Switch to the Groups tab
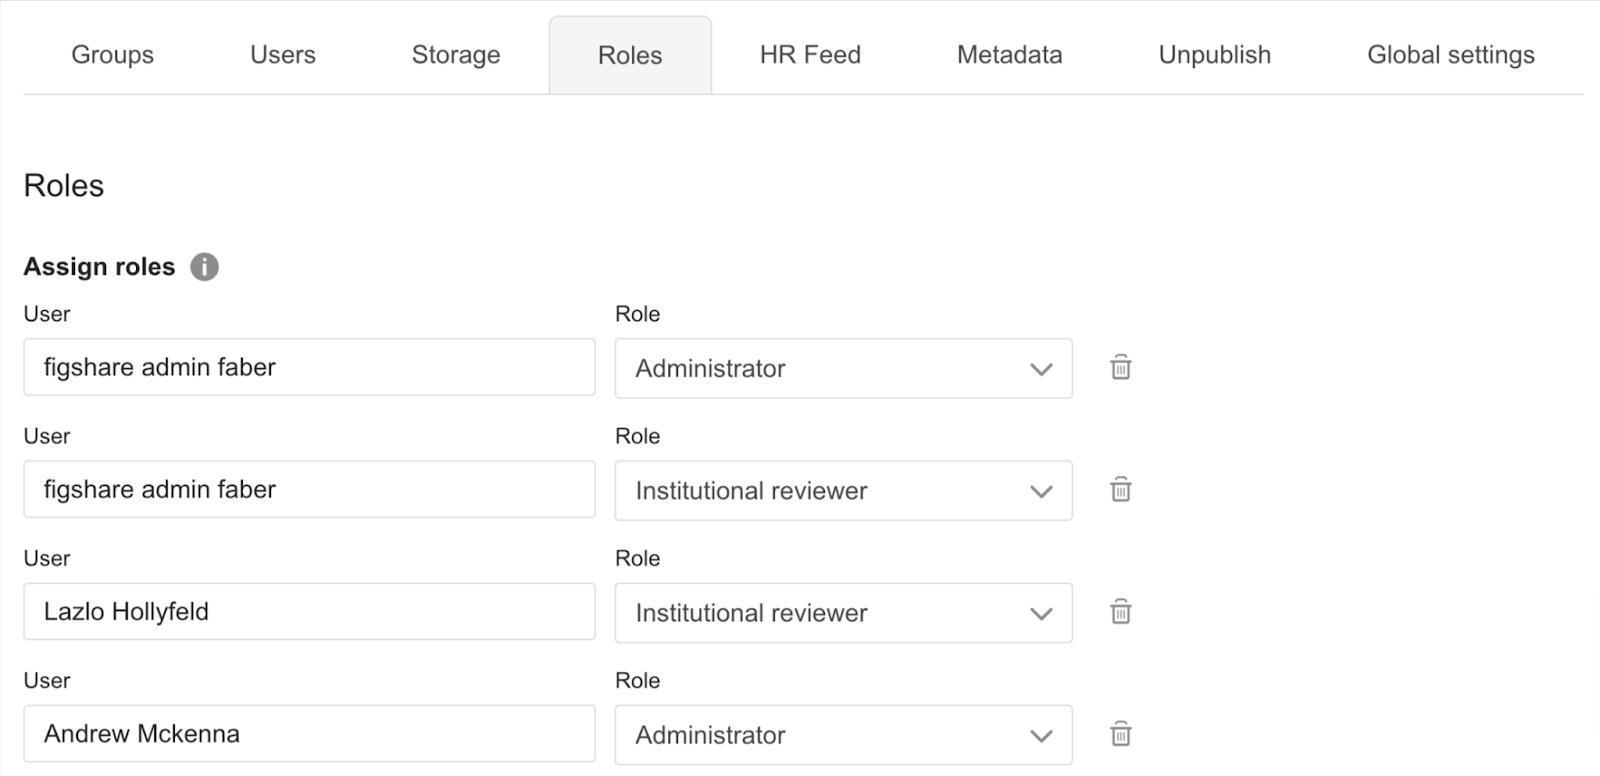The width and height of the screenshot is (1600, 776). click(x=112, y=55)
